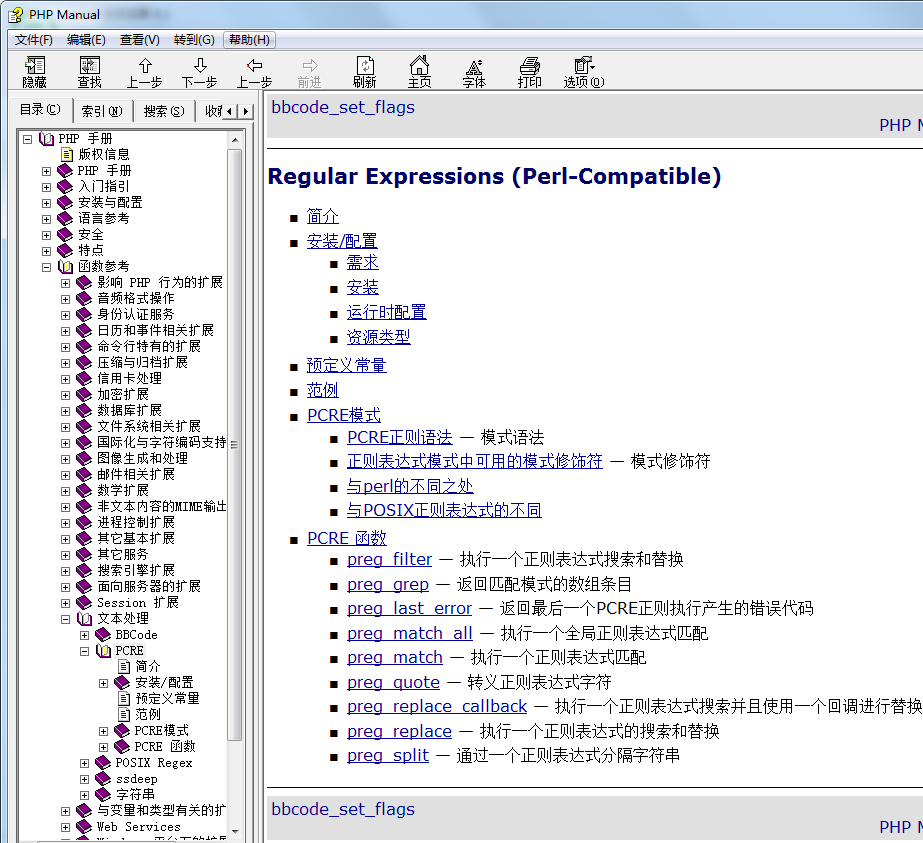Open the 运行时配置 link

[386, 312]
